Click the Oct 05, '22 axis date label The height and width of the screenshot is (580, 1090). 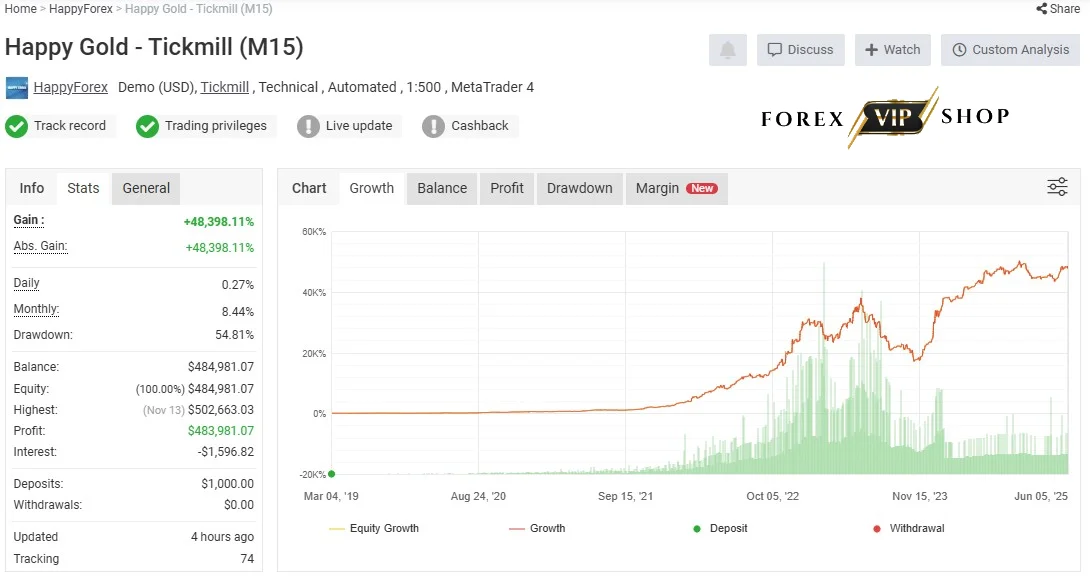tap(773, 497)
